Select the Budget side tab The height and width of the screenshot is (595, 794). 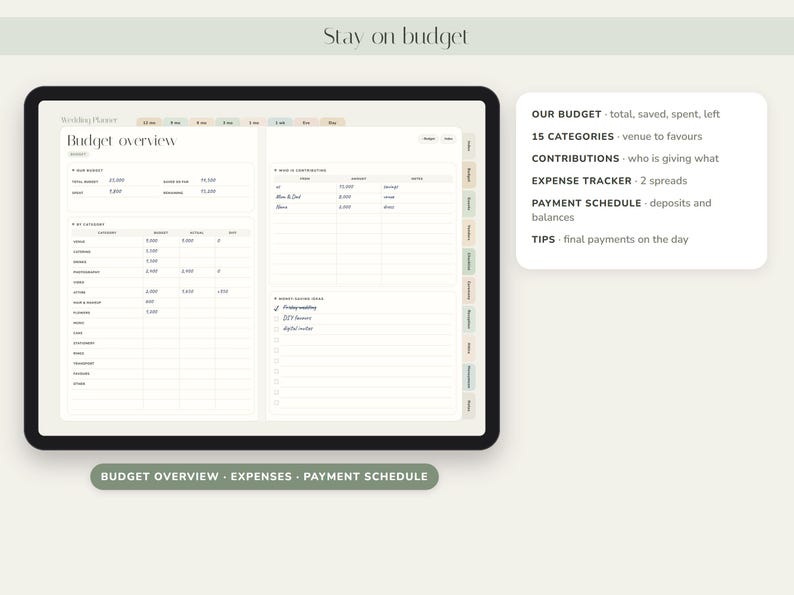469,175
